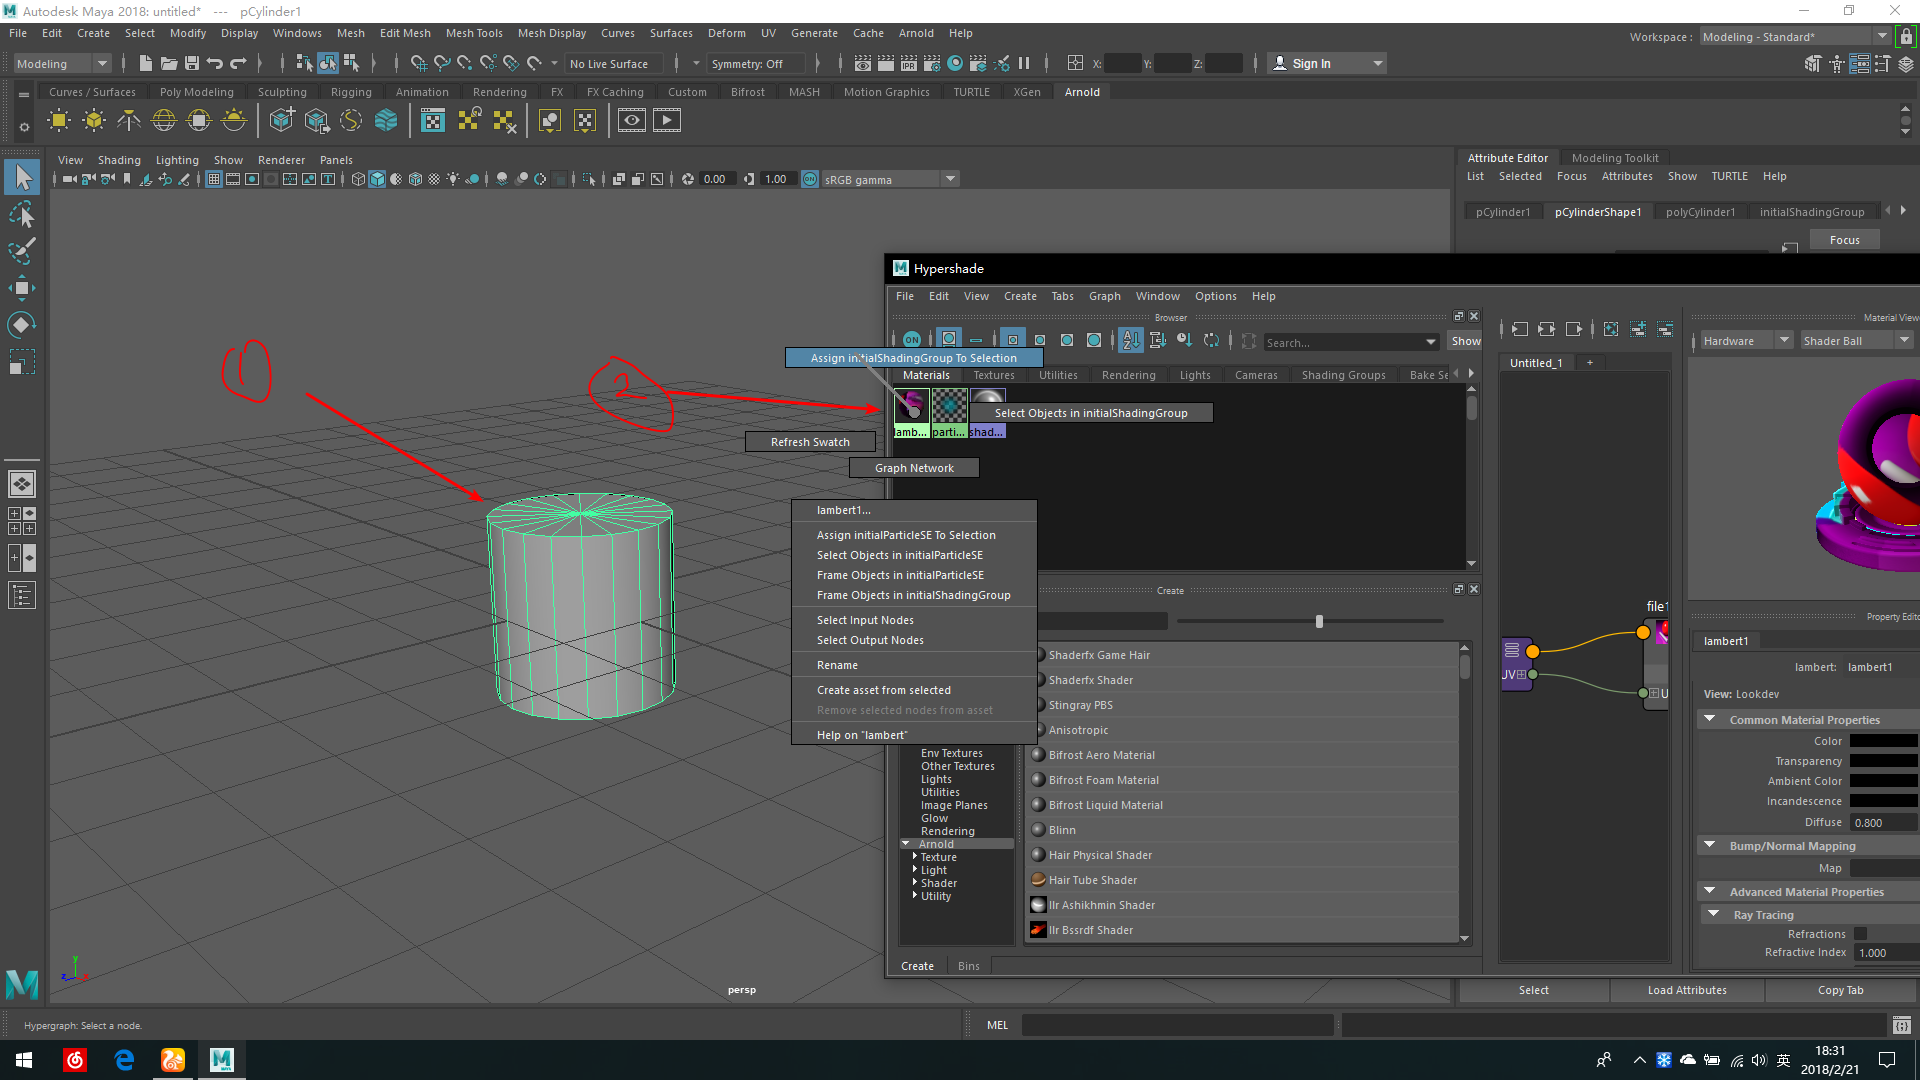This screenshot has height=1080, width=1920.
Task: Switch to the Textures tab in Hypershade
Action: click(x=994, y=374)
